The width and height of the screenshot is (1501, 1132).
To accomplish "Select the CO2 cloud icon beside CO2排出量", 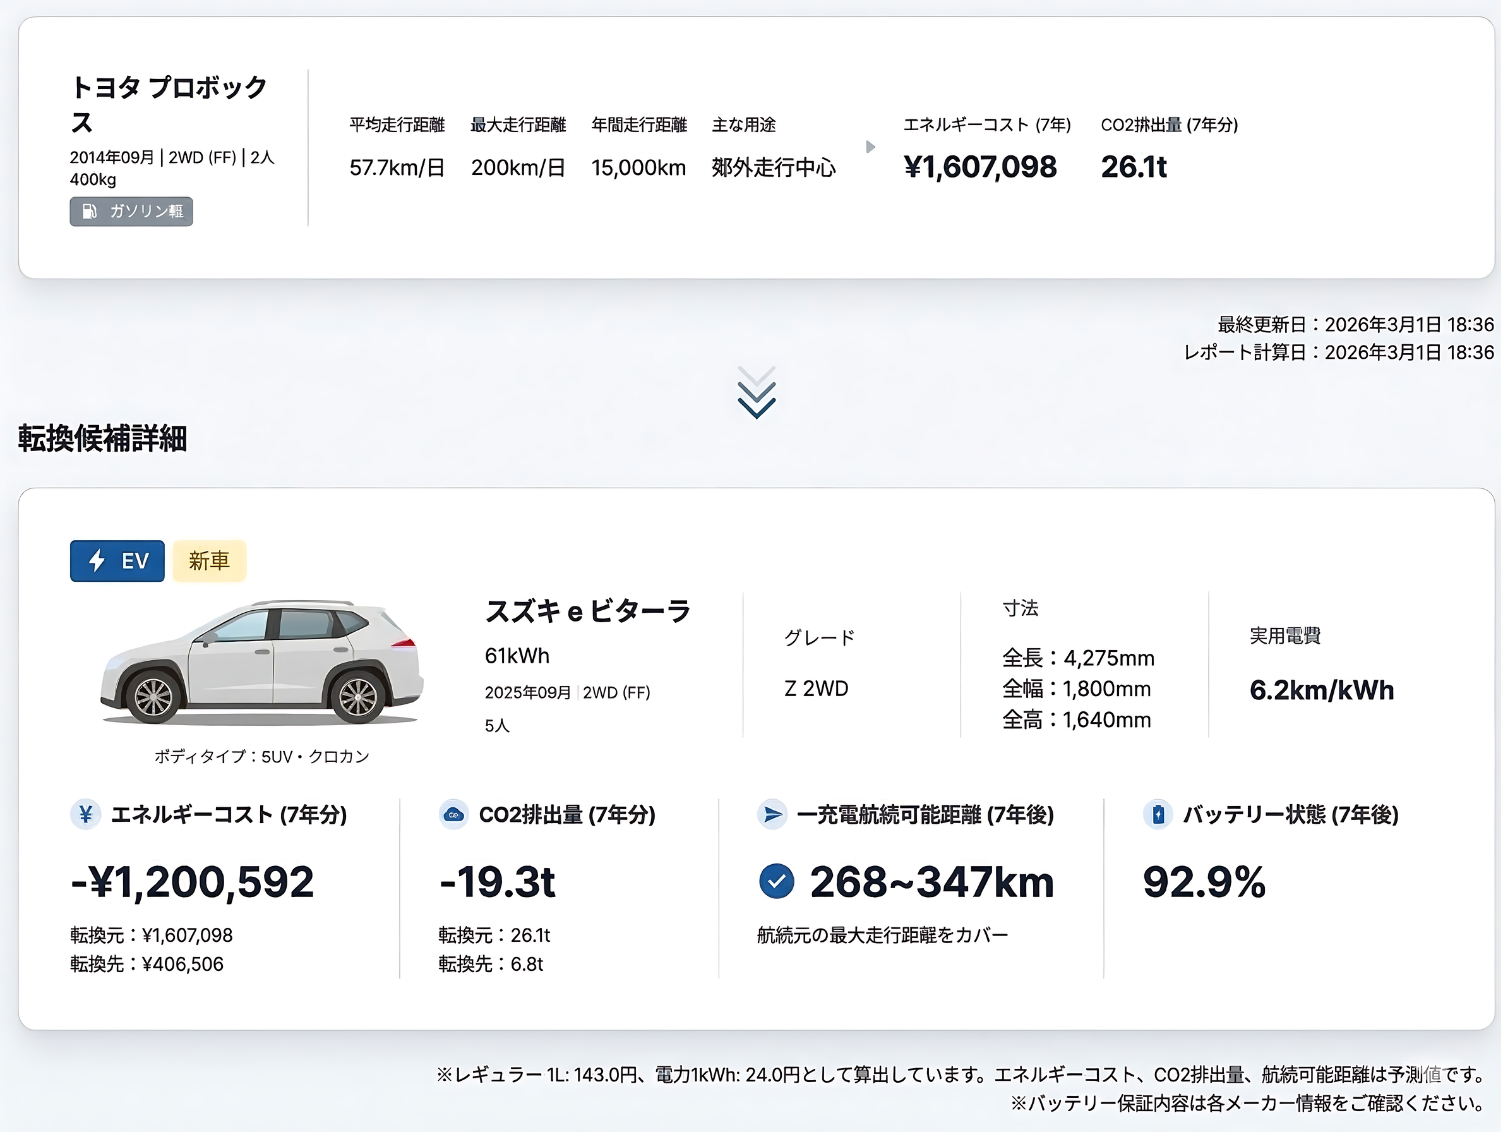I will point(453,815).
